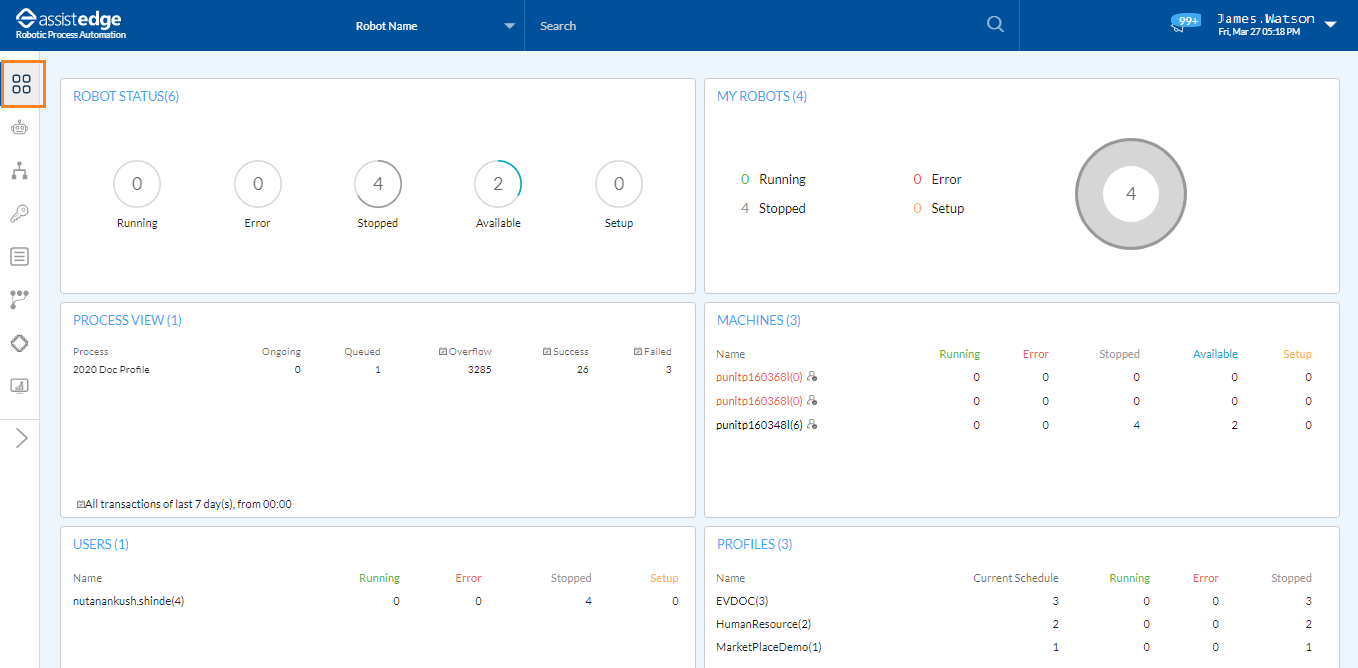Open the ROBOT STATUS(6) panel title

coord(126,96)
